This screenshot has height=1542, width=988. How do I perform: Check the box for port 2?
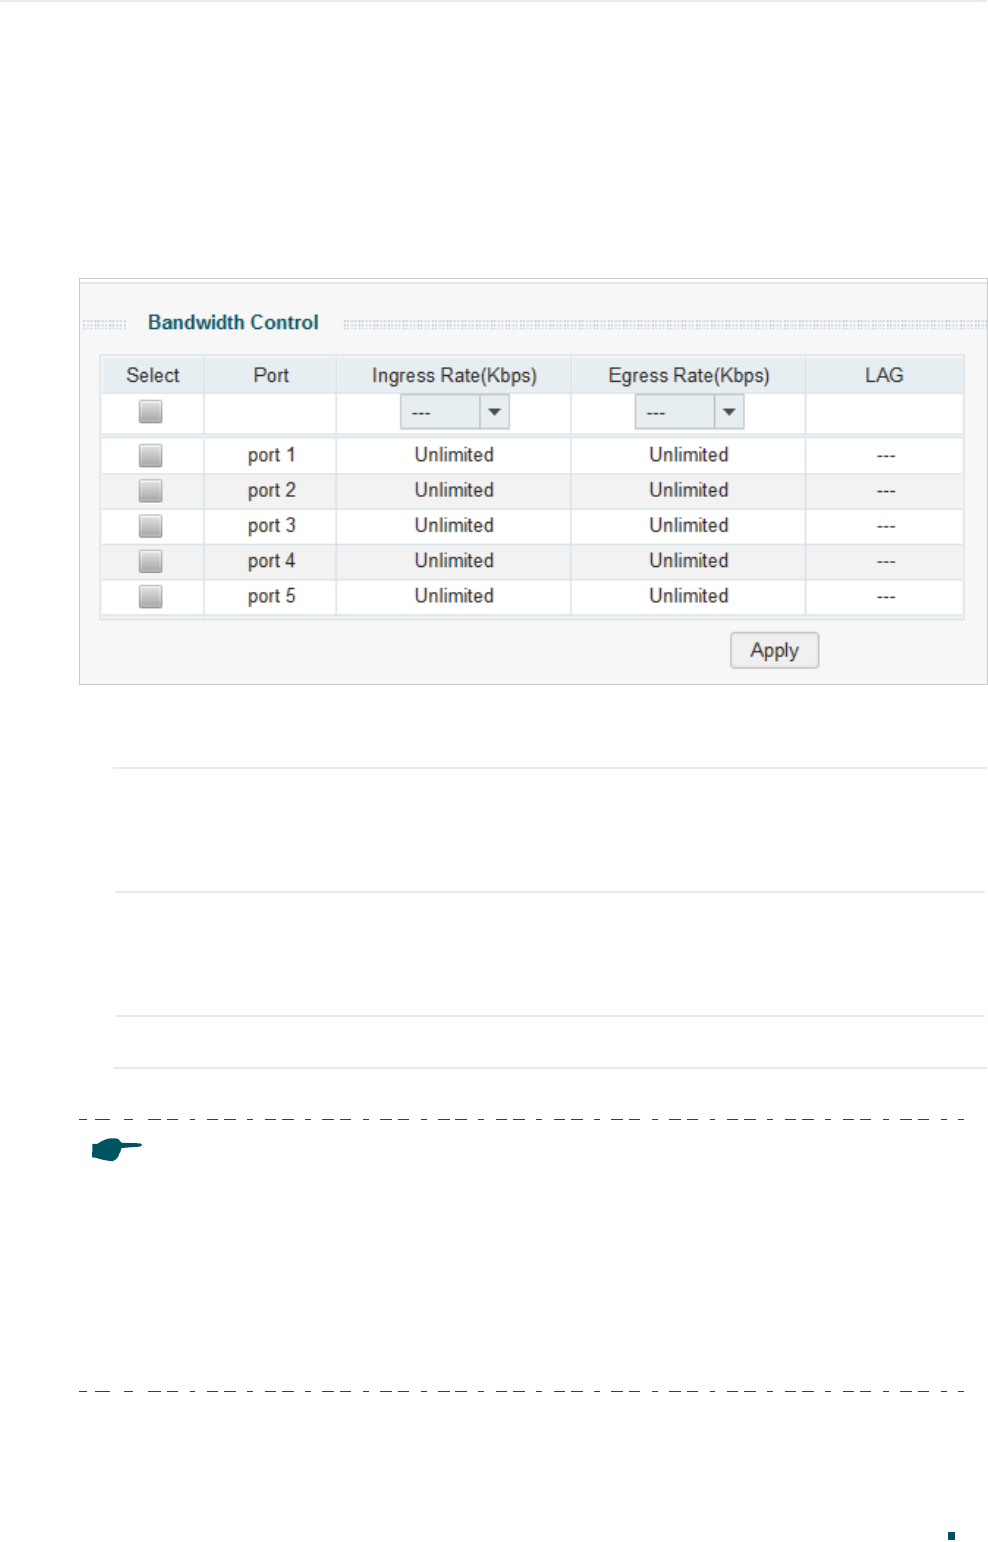[x=150, y=490]
